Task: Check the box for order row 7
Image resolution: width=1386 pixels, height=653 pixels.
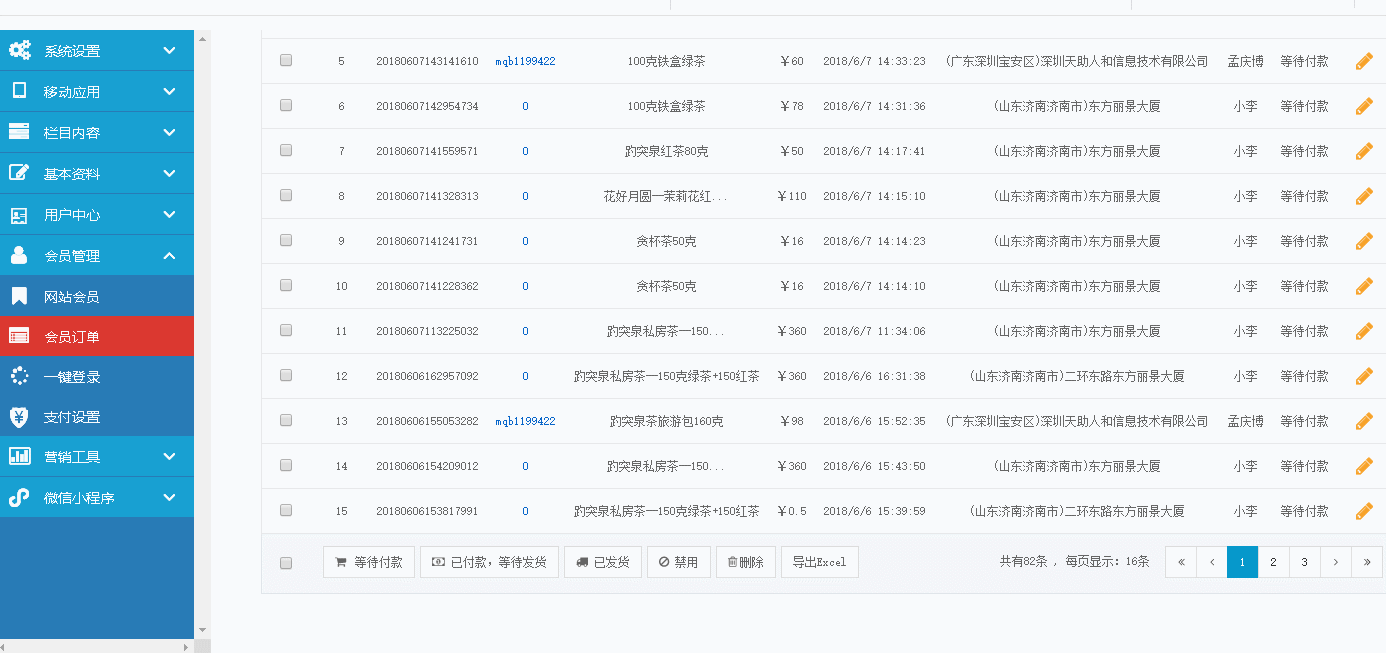Action: point(286,150)
